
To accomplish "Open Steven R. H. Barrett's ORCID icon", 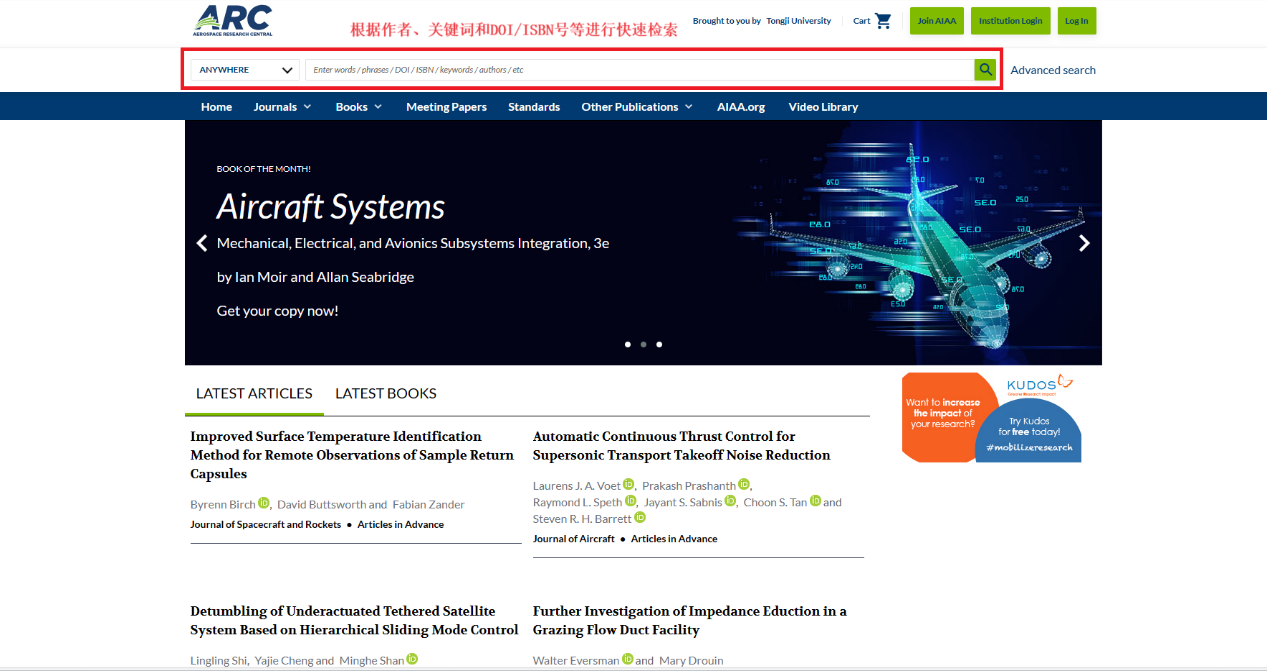I will pyautogui.click(x=640, y=517).
